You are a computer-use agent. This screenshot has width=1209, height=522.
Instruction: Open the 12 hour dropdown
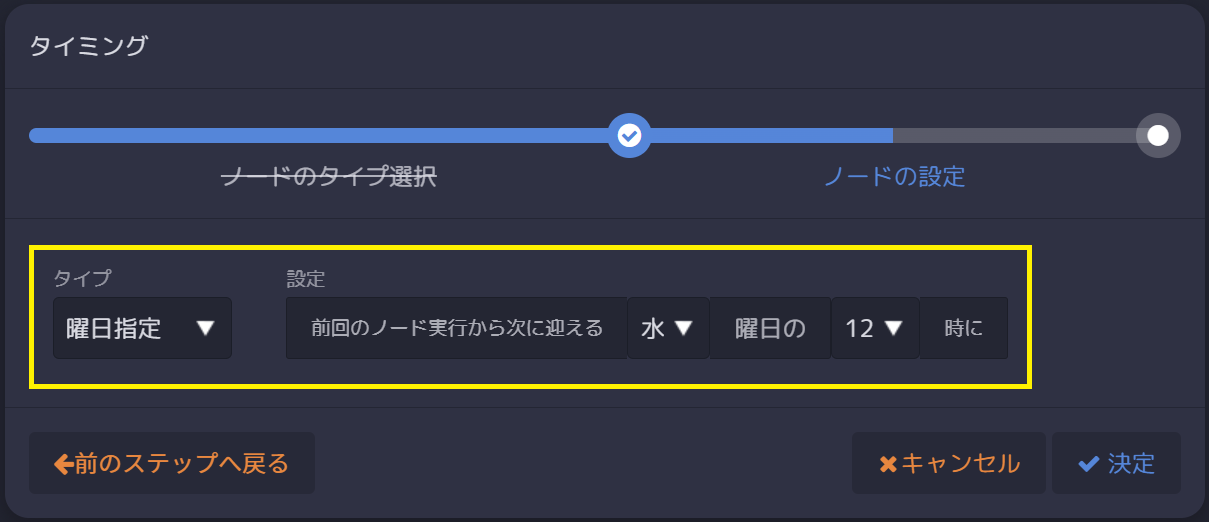pos(875,328)
